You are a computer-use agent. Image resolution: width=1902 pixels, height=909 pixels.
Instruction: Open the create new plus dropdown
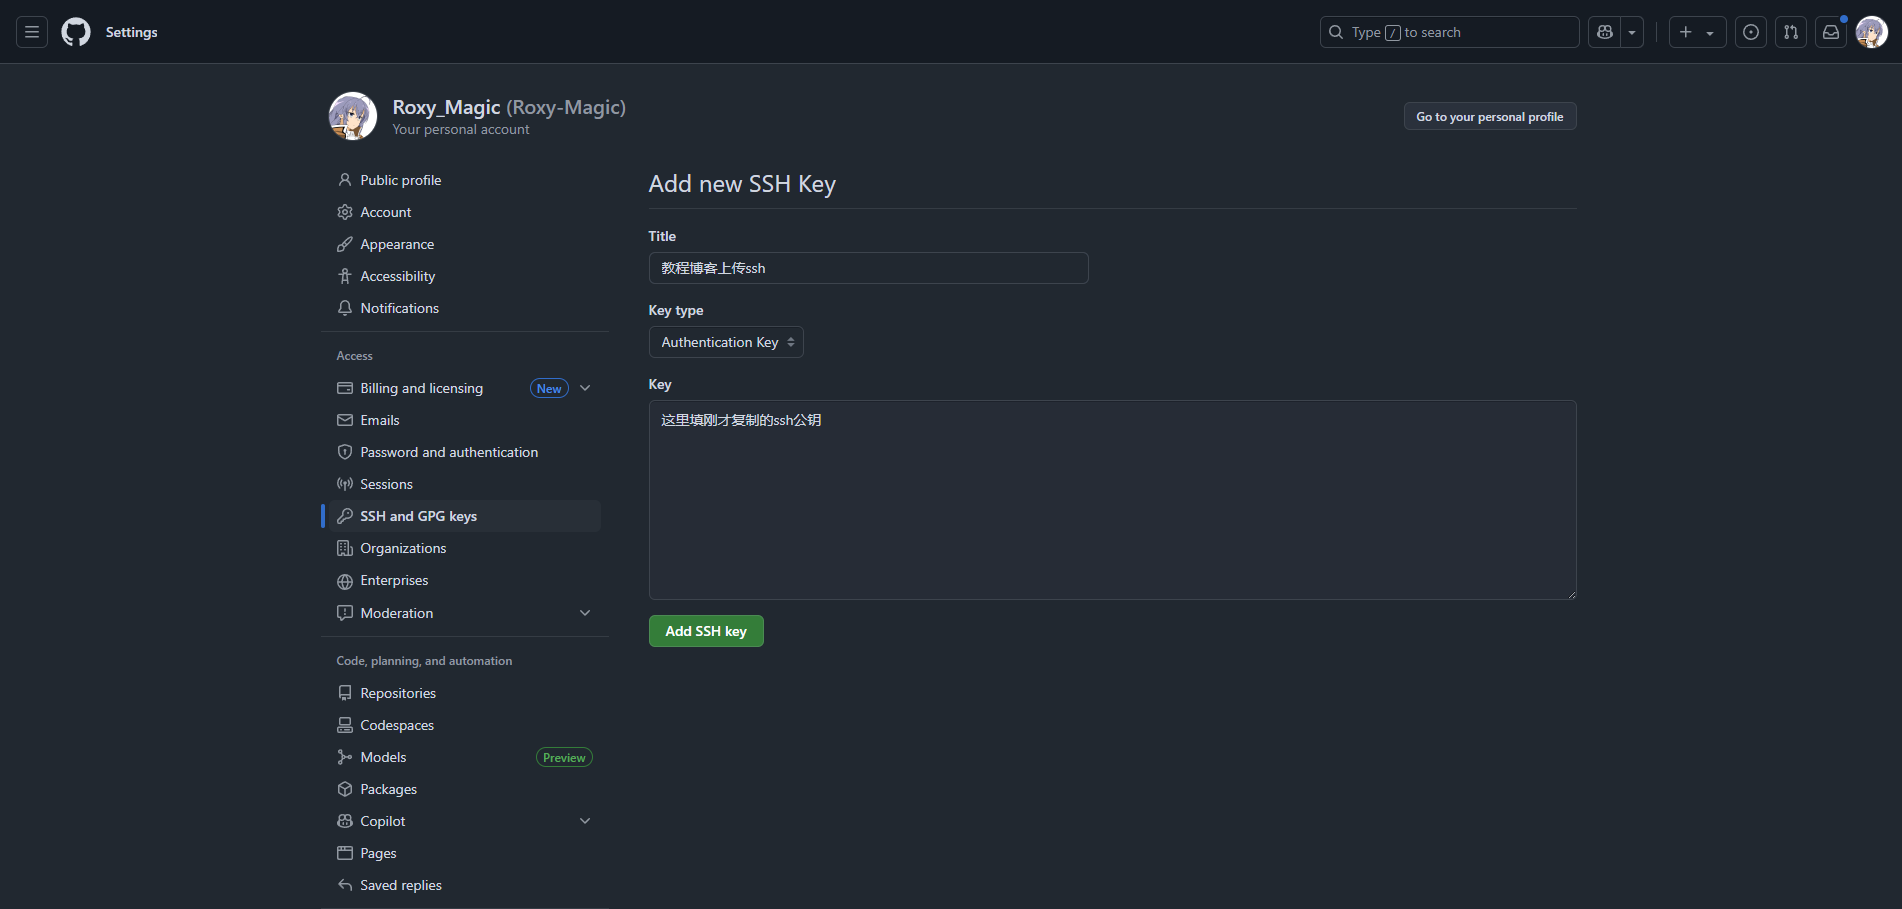tap(1697, 32)
